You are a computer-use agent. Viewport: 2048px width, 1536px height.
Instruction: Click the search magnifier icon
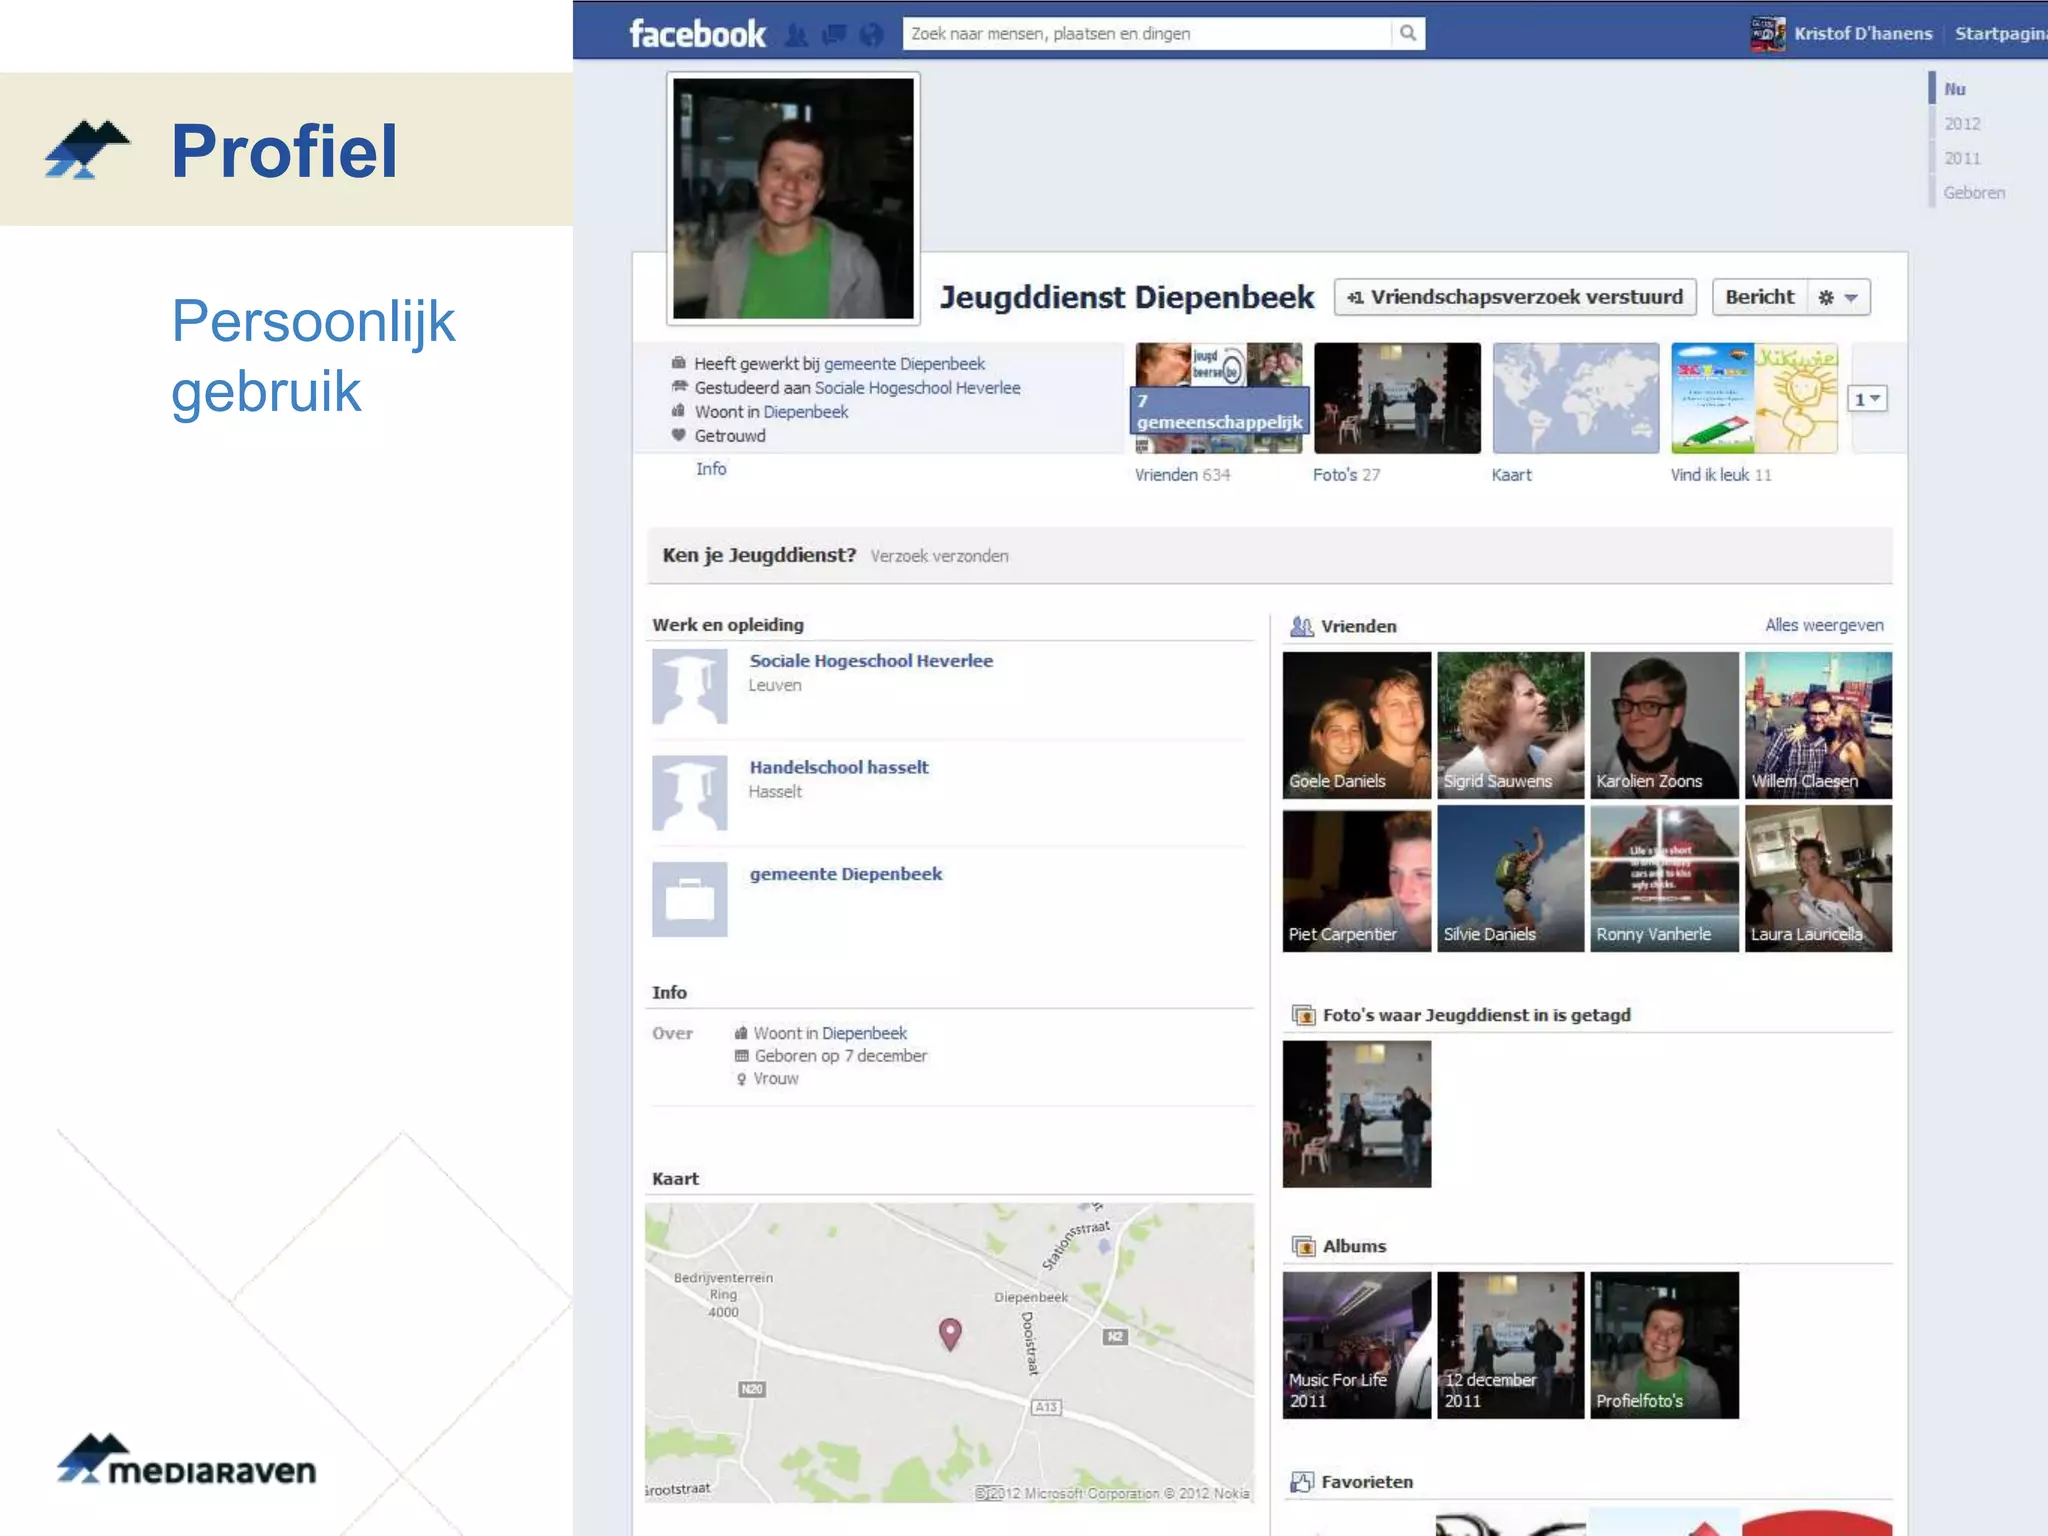pos(1407,33)
